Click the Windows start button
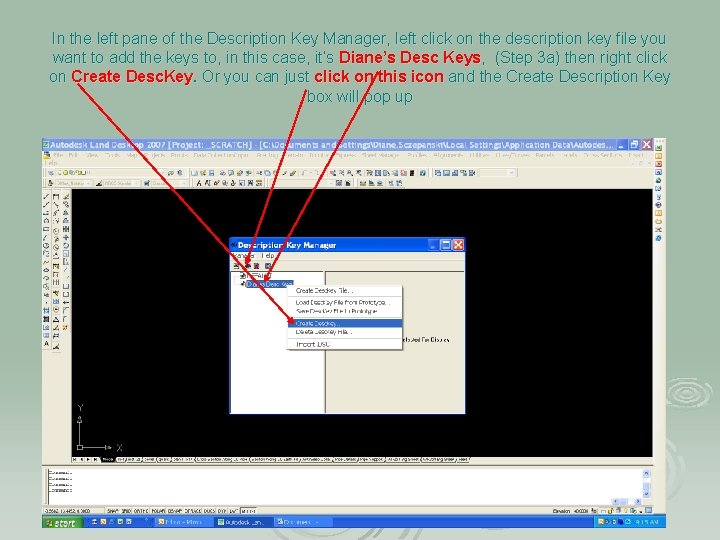This screenshot has height=540, width=720. click(62, 523)
